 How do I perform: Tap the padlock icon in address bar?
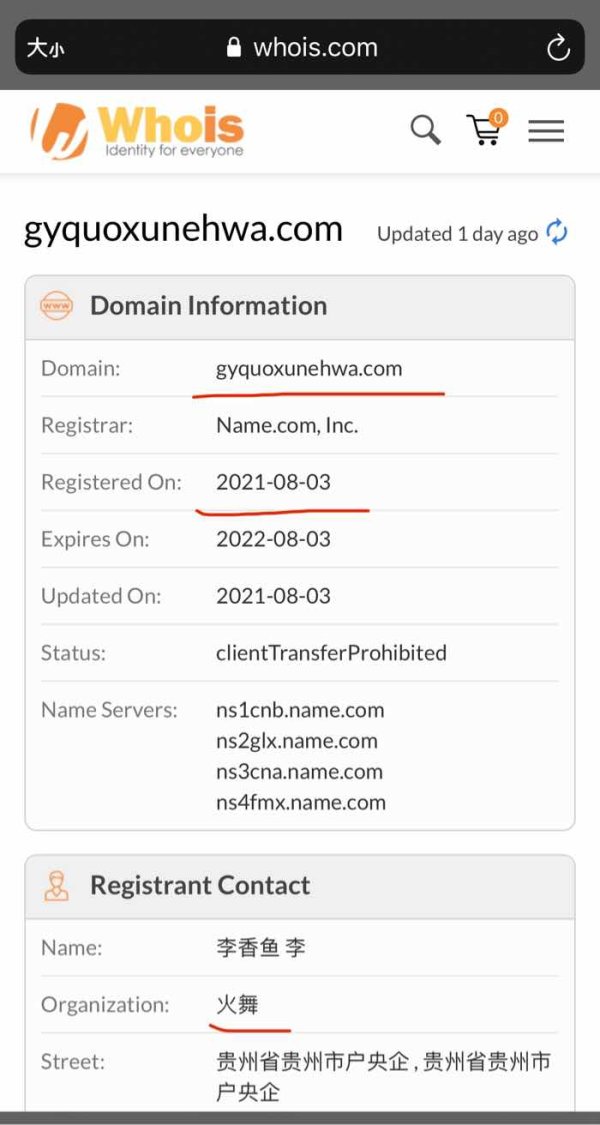[233, 47]
